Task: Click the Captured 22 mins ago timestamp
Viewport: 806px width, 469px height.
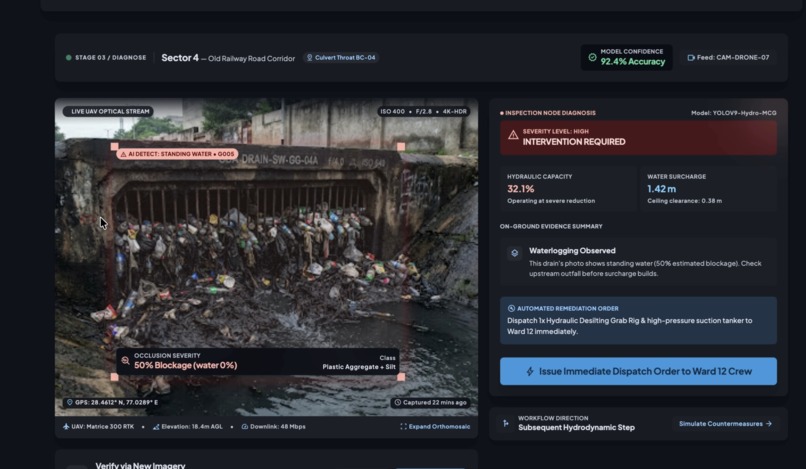Action: 435,403
